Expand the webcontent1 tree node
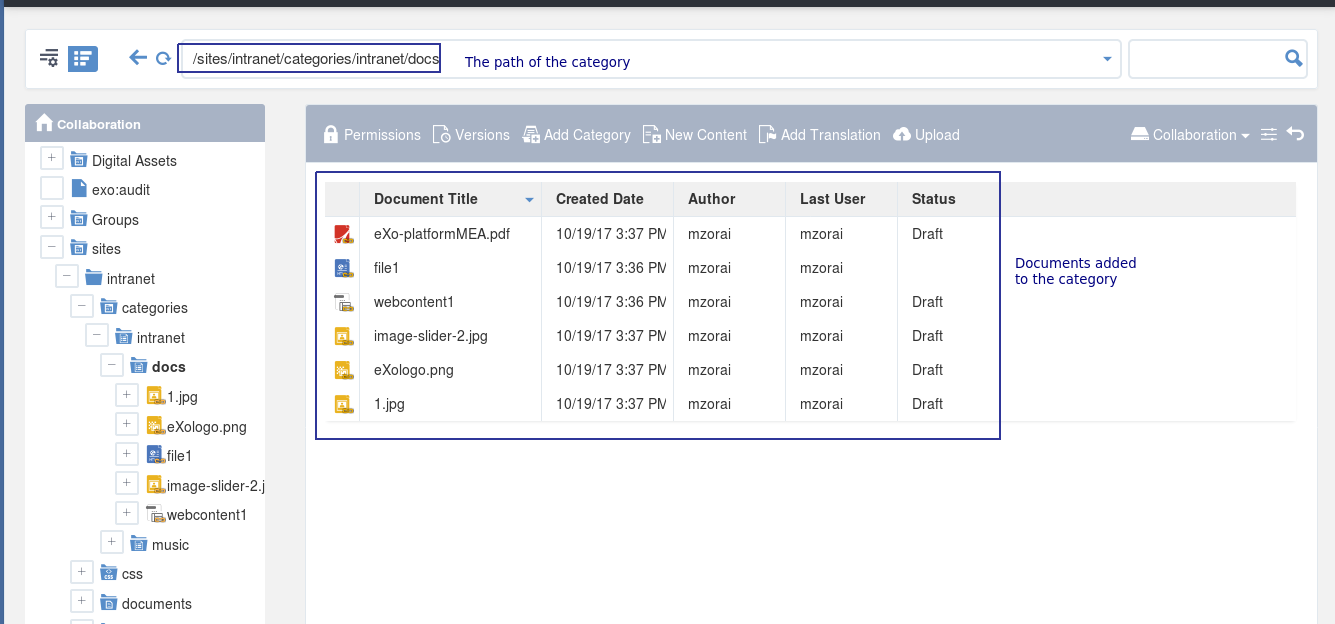This screenshot has width=1335, height=624. pos(126,513)
